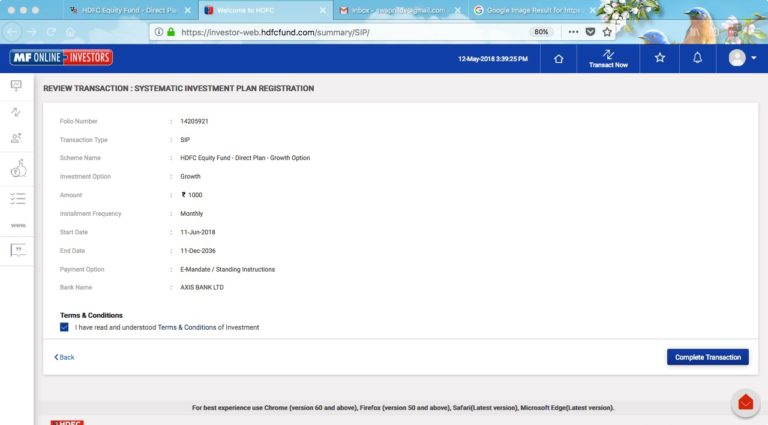
Task: Click scheme name HDFC Equity Fund text
Action: point(245,158)
